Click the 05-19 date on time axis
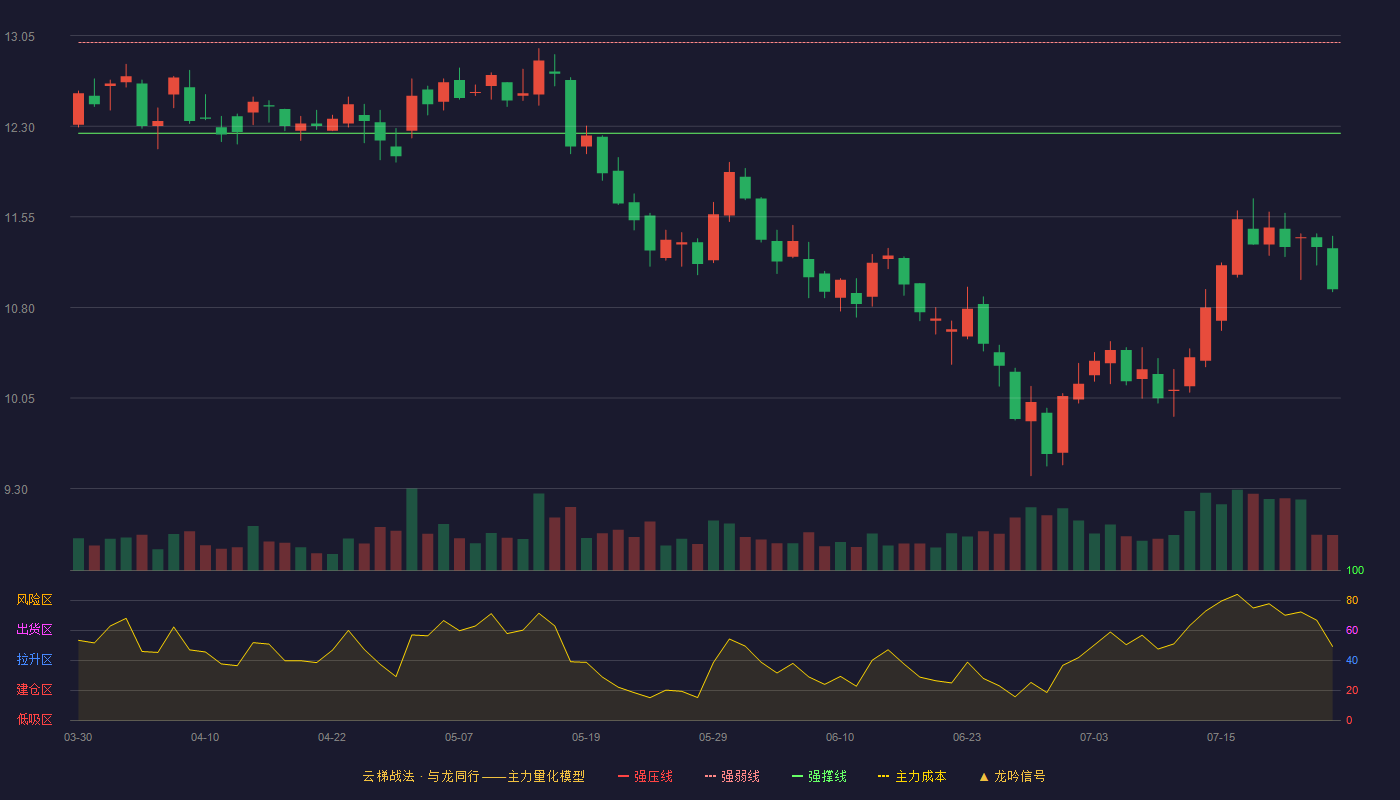This screenshot has height=800, width=1400. point(586,737)
